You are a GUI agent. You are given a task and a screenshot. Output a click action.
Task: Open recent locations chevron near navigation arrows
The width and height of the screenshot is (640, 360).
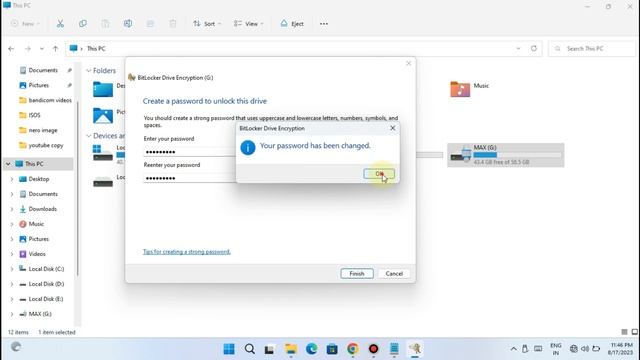coord(42,49)
